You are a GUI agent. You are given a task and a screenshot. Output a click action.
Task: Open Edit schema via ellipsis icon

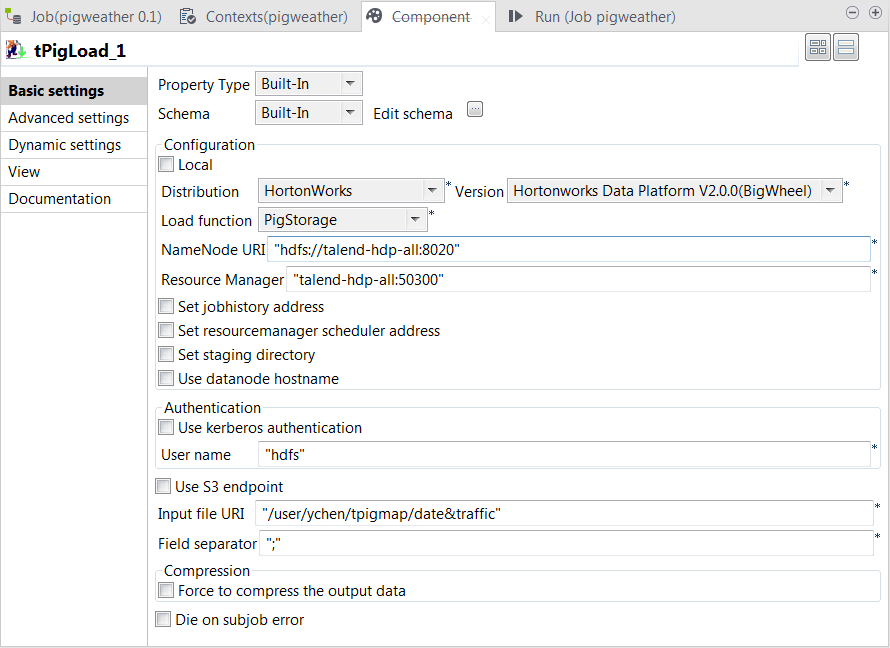tap(475, 109)
